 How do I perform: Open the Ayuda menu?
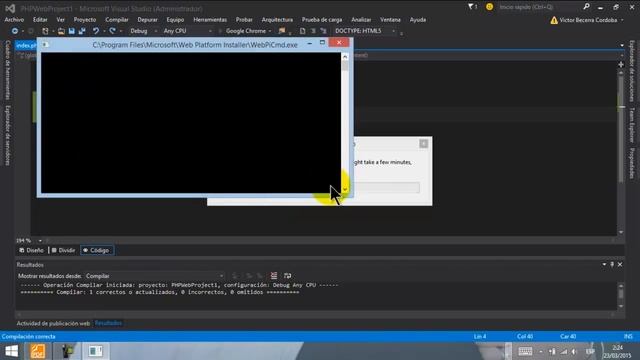(x=418, y=20)
